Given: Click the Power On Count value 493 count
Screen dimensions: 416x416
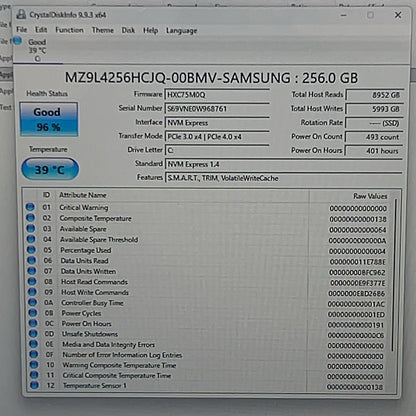Looking at the screenshot, I should (x=374, y=137).
